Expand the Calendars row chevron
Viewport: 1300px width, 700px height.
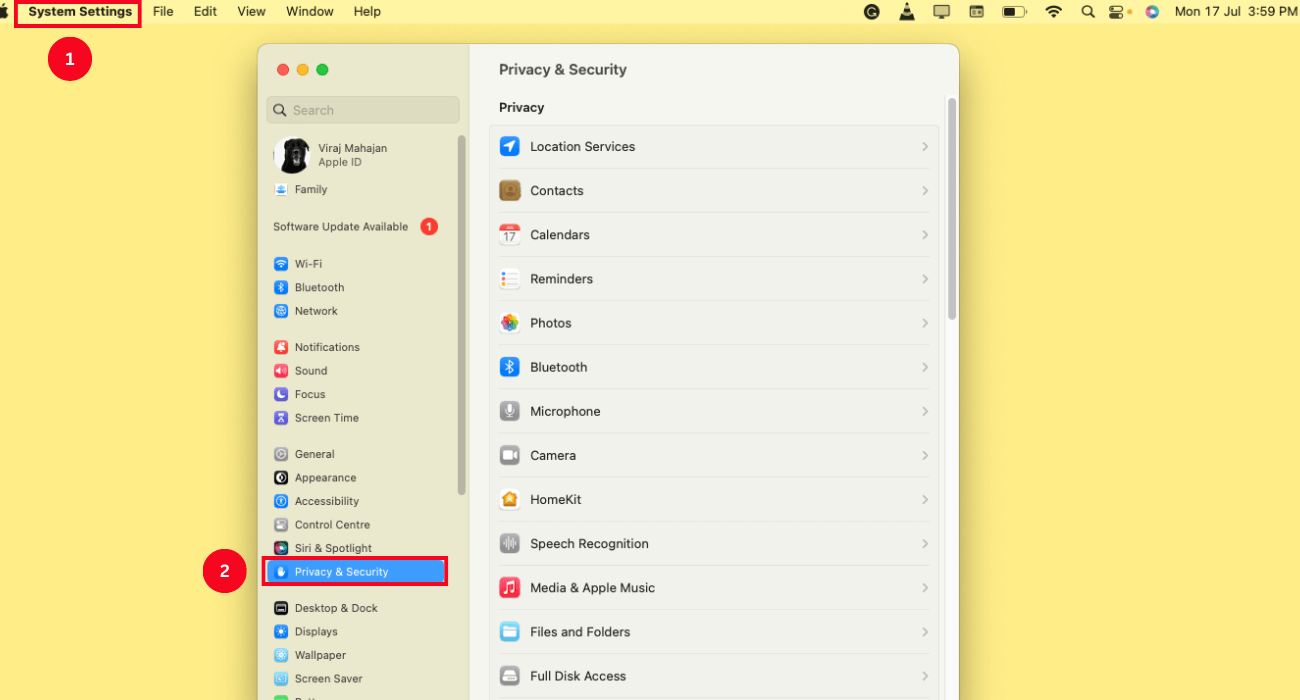[x=925, y=235]
